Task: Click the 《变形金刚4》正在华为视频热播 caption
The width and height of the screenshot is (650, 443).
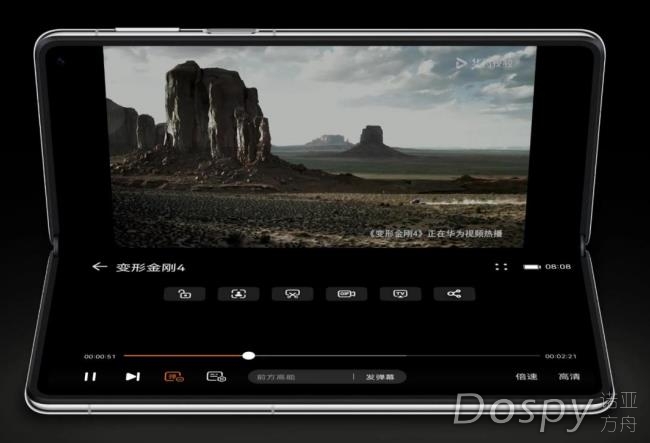Action: (x=435, y=234)
